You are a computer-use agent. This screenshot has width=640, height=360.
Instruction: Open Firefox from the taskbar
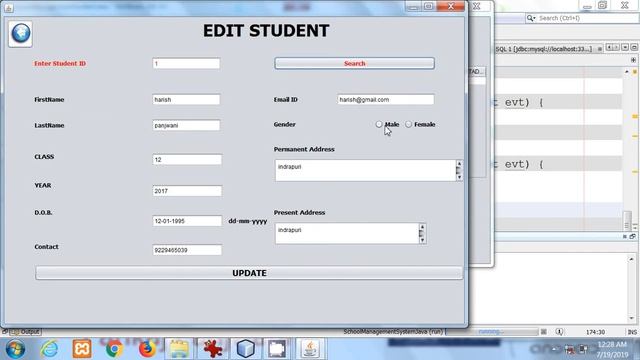tap(147, 349)
